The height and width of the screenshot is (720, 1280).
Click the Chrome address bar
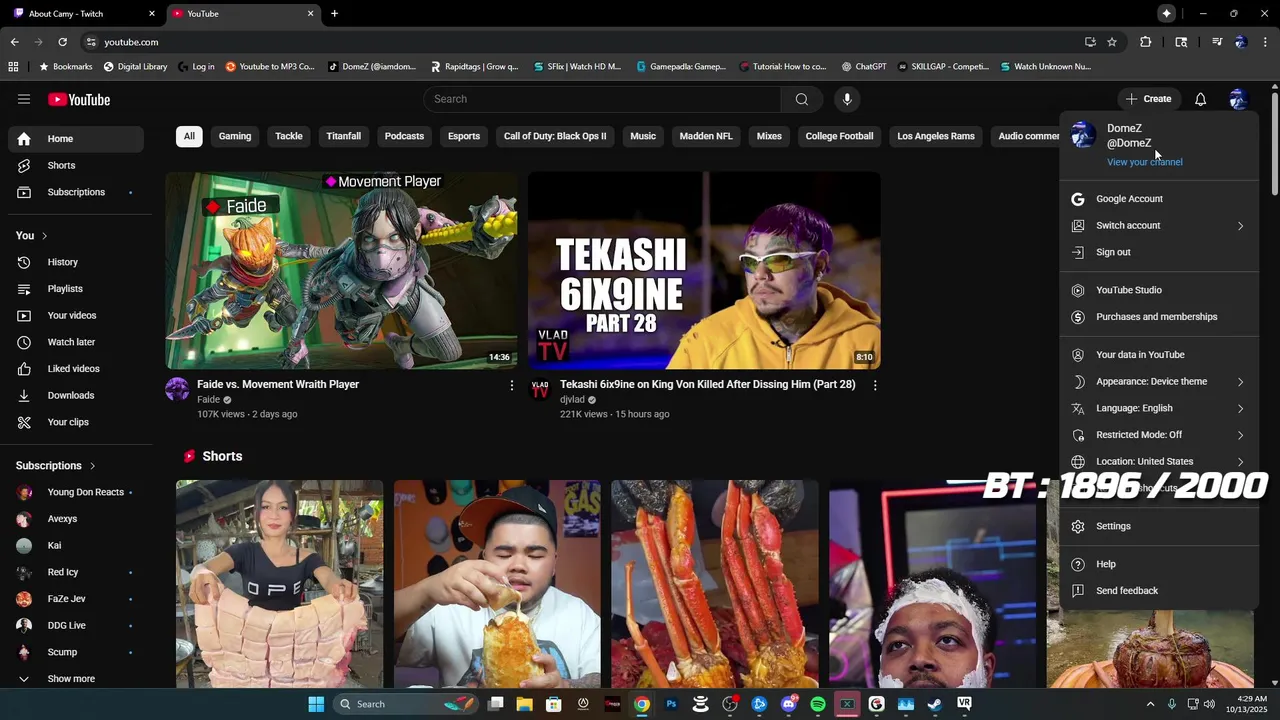point(580,42)
